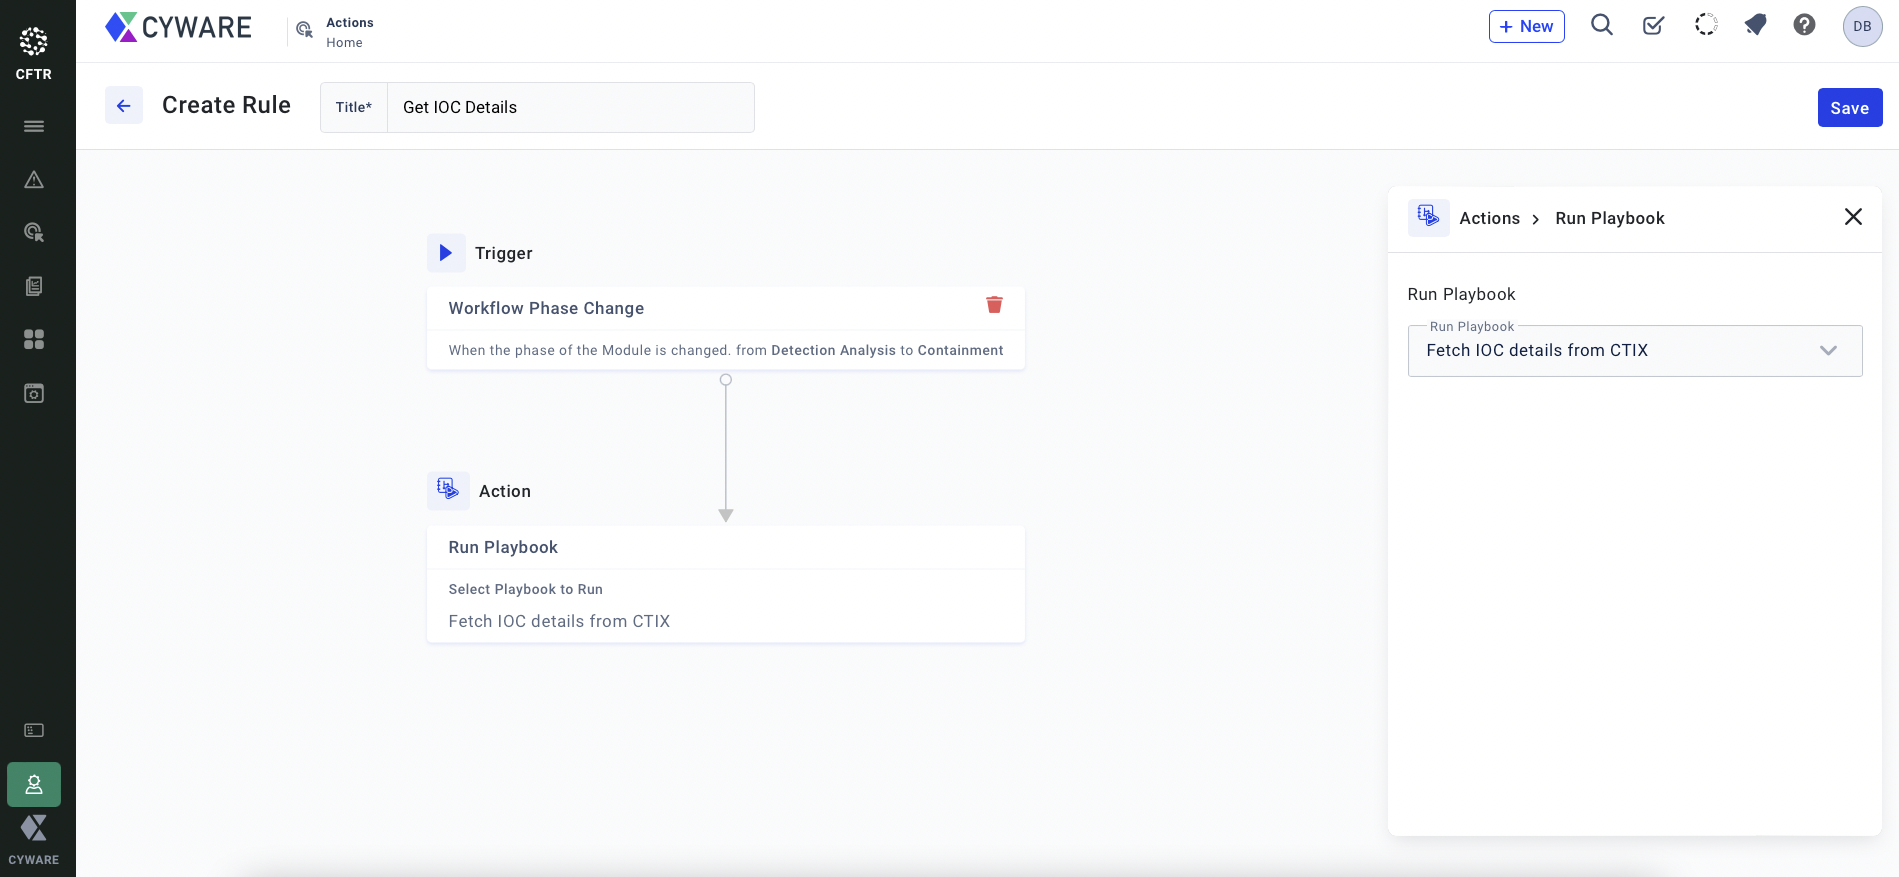Select the Run Playbook action card
Viewport: 1899px width, 877px height.
coord(725,584)
